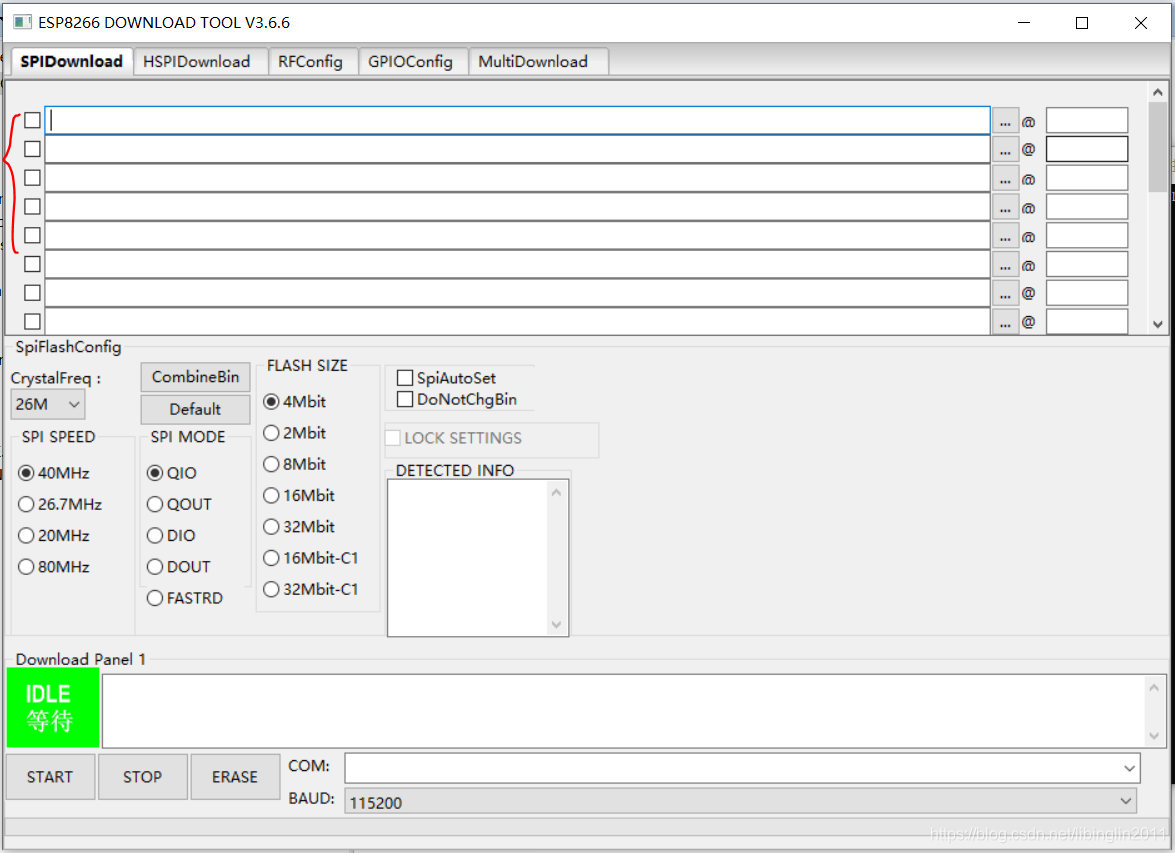Click DETECTED INFO scrollbar up arrow
The image size is (1175, 853).
click(556, 492)
